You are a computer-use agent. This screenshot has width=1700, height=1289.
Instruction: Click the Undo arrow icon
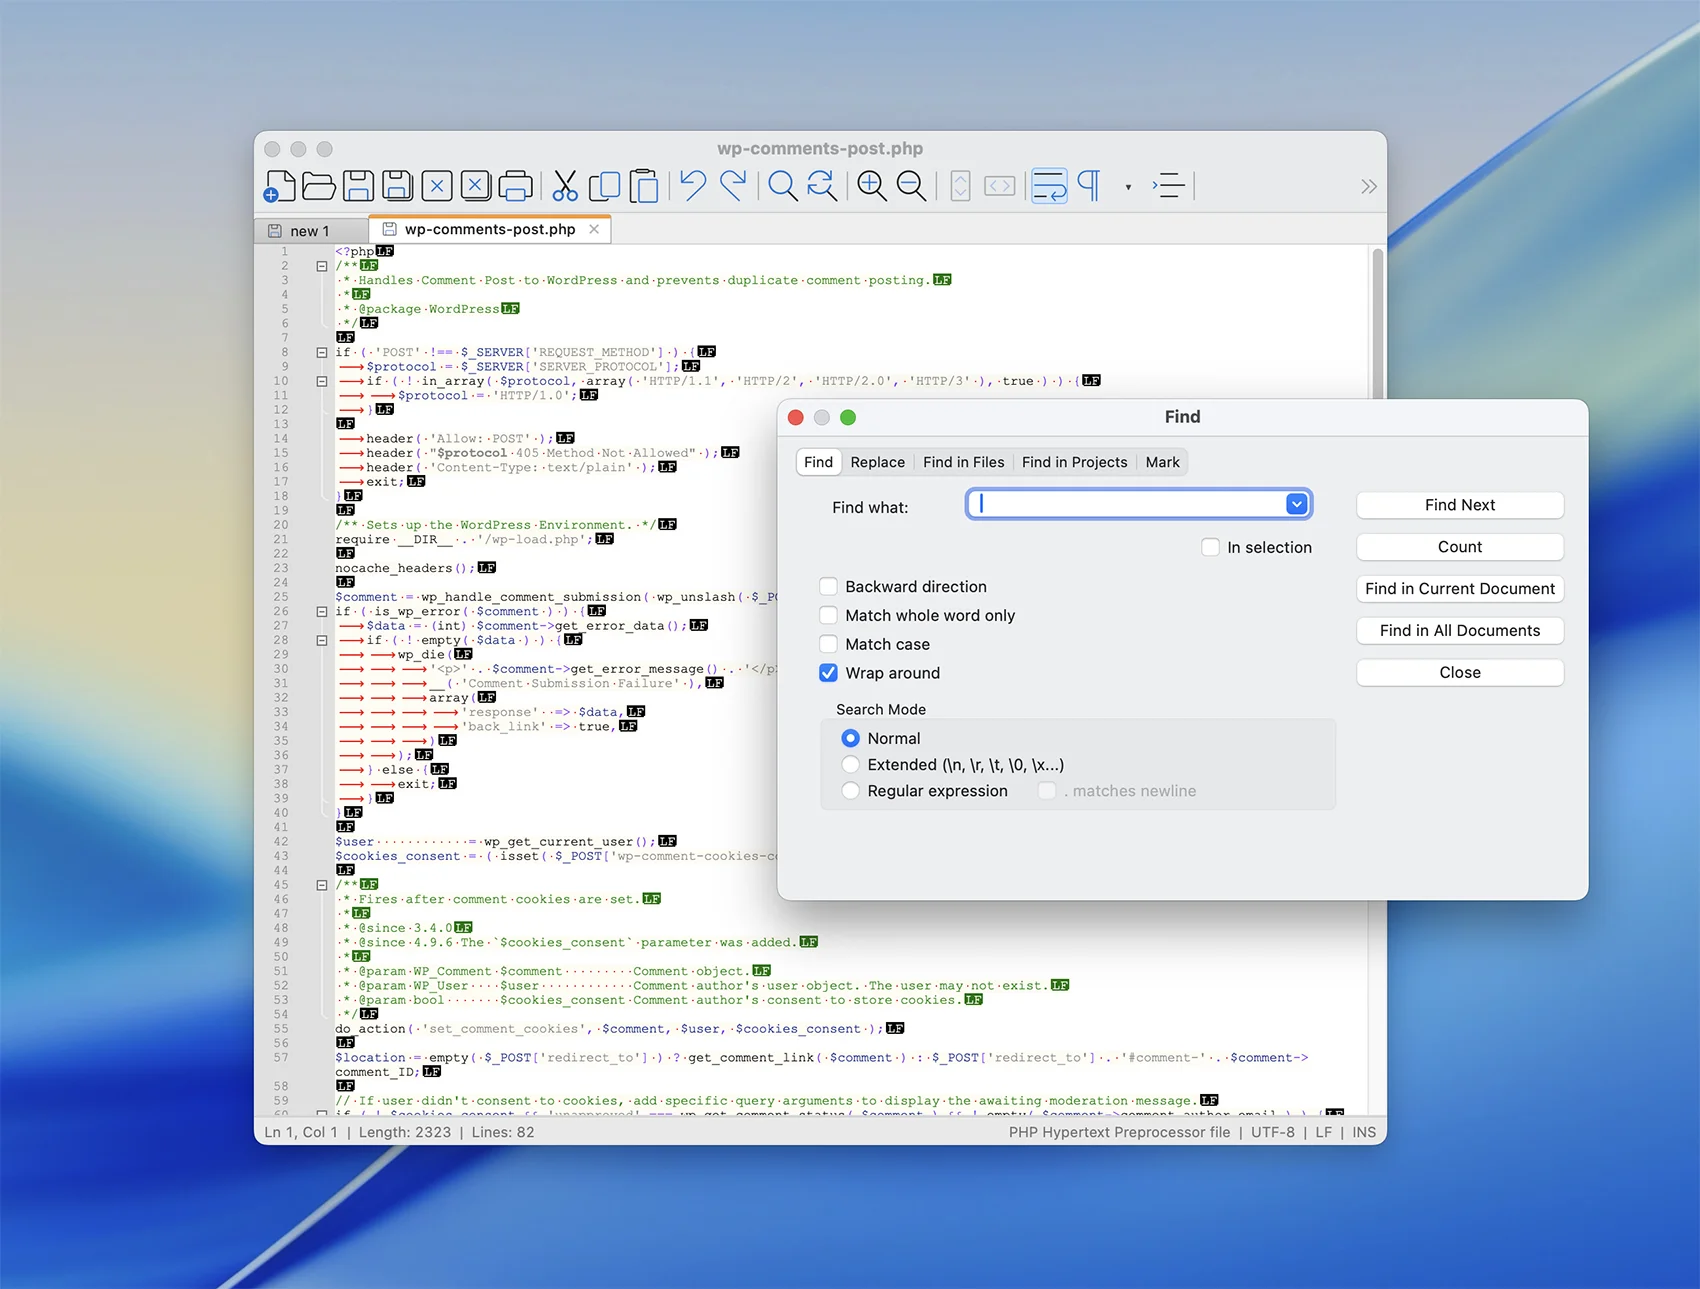[x=693, y=186]
